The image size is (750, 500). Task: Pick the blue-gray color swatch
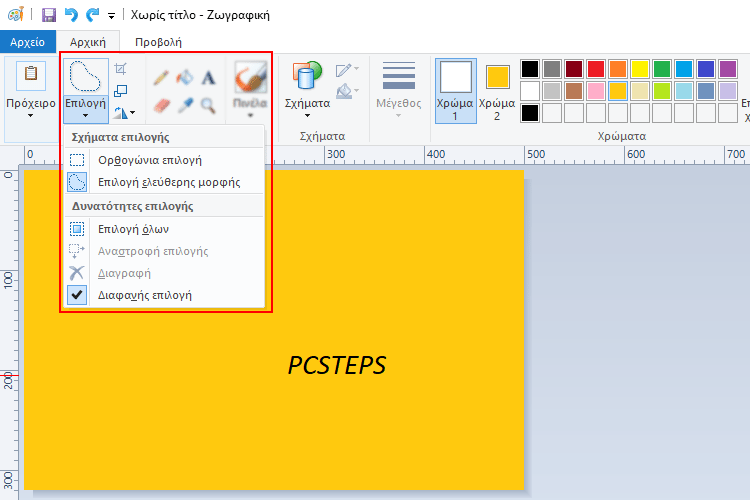pyautogui.click(x=706, y=91)
